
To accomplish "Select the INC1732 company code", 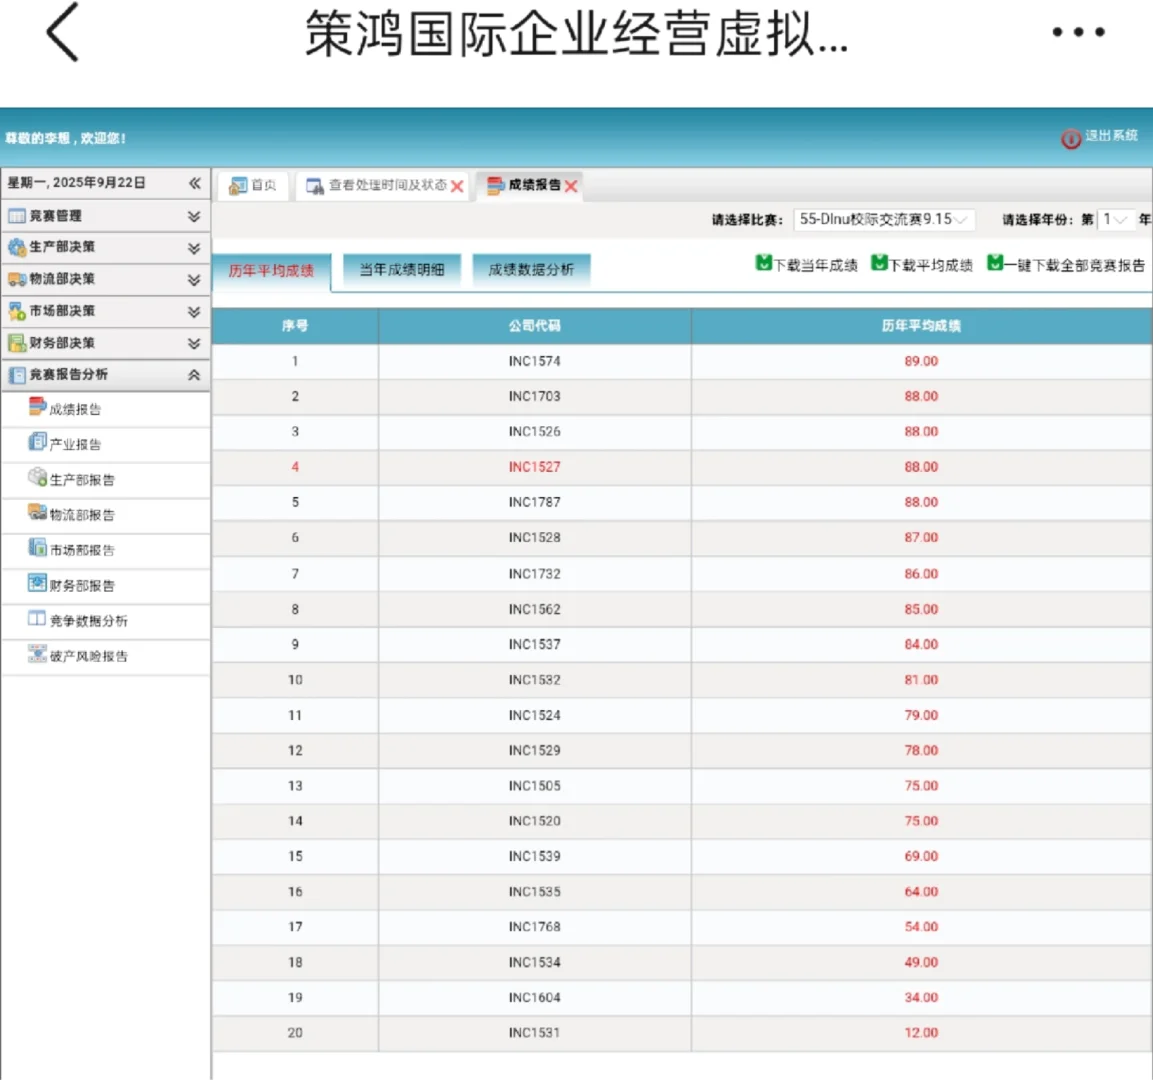I will pyautogui.click(x=535, y=573).
